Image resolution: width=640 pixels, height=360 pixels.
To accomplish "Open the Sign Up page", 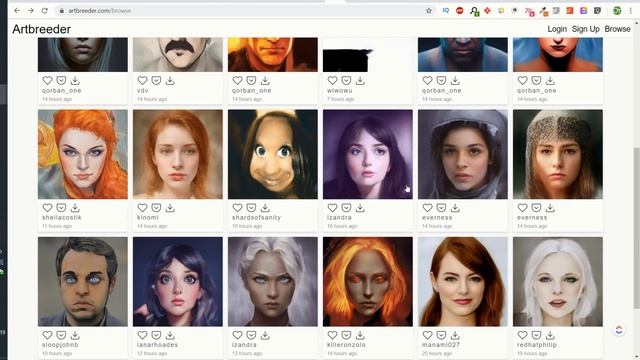I will (586, 29).
